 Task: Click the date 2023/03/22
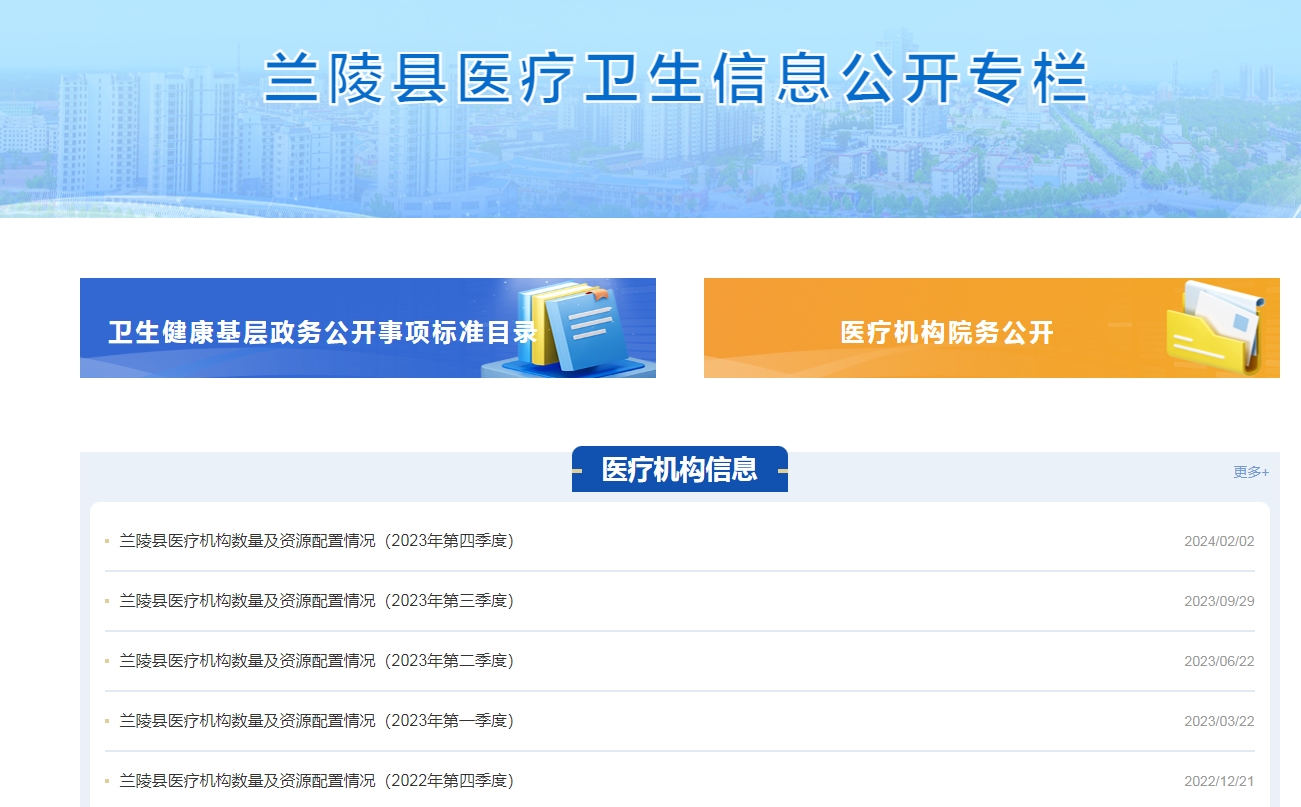[1219, 721]
